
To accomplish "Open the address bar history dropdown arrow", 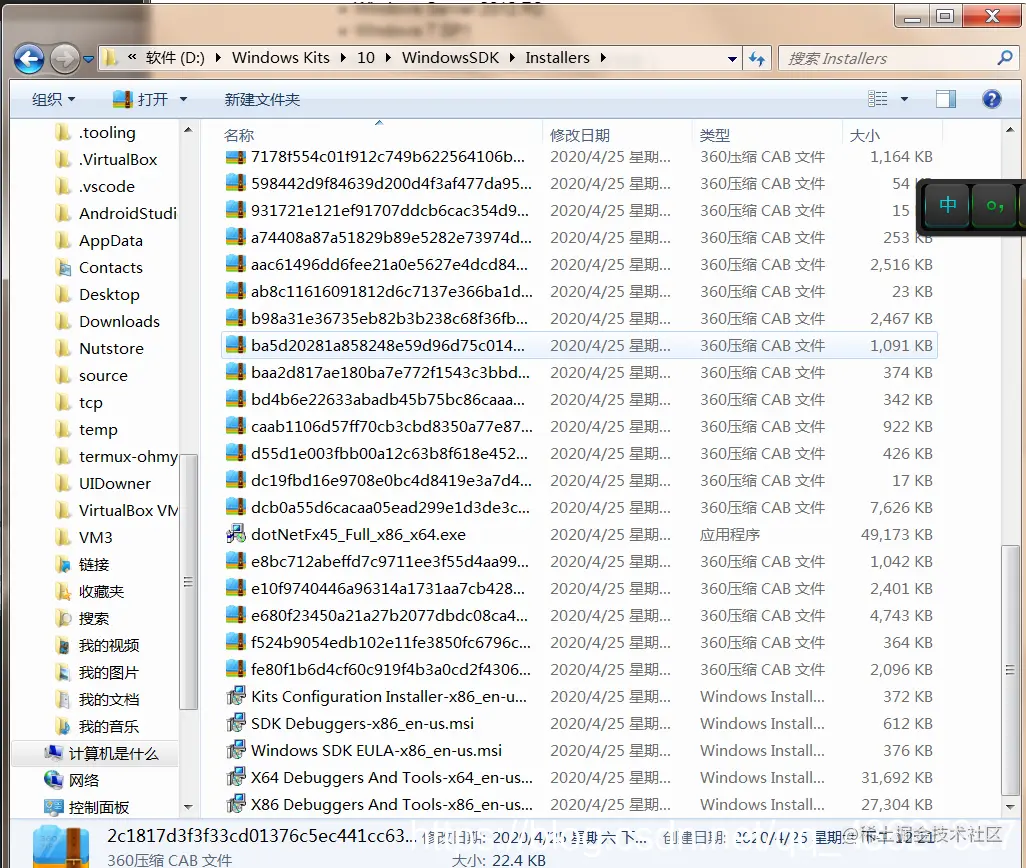I will tap(732, 59).
